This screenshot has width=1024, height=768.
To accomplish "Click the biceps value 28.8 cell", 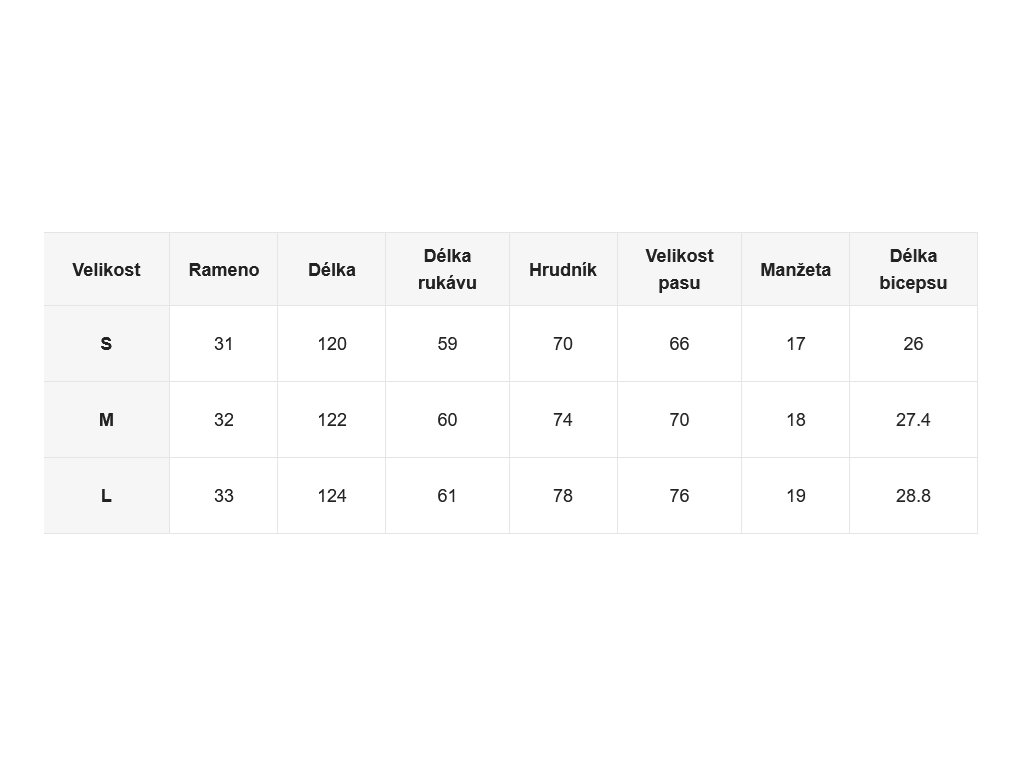I will point(913,496).
